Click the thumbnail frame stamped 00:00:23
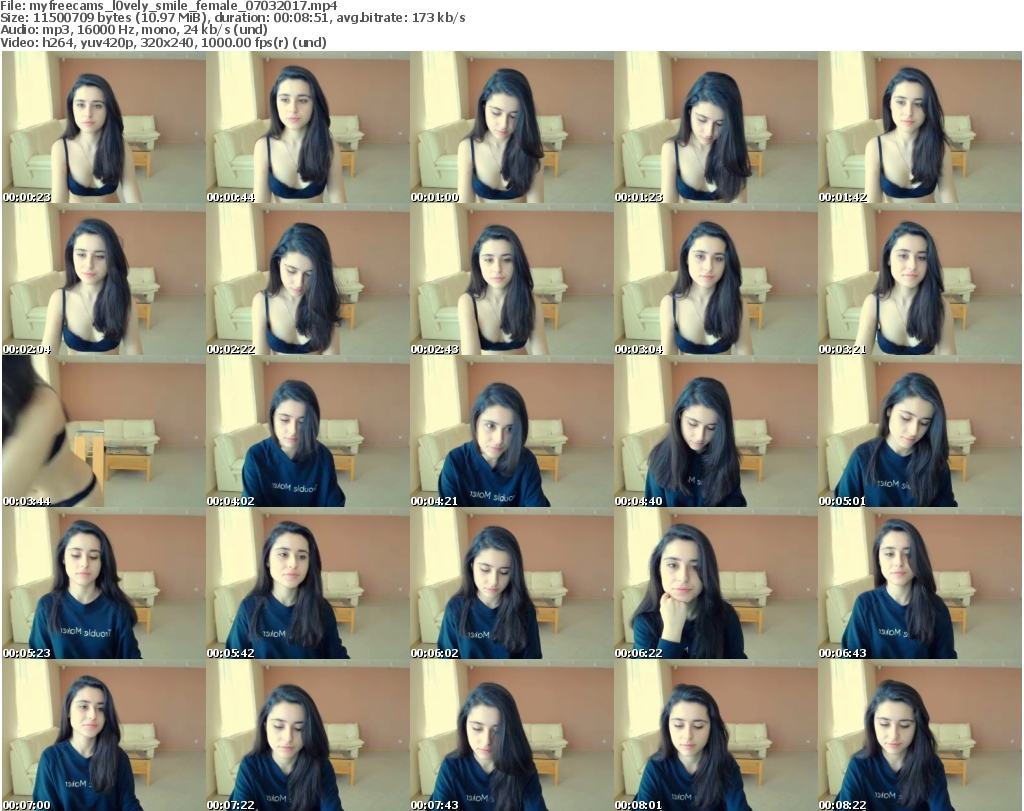 (104, 127)
